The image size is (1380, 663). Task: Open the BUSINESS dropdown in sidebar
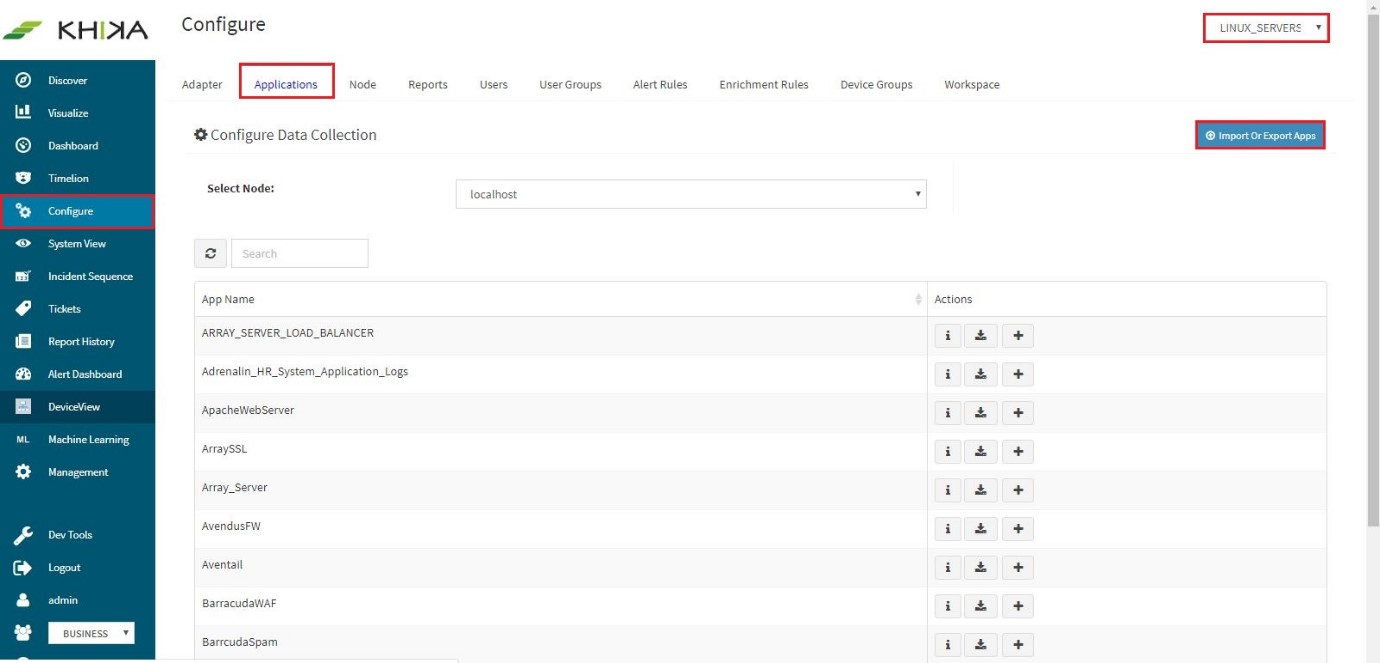click(92, 633)
